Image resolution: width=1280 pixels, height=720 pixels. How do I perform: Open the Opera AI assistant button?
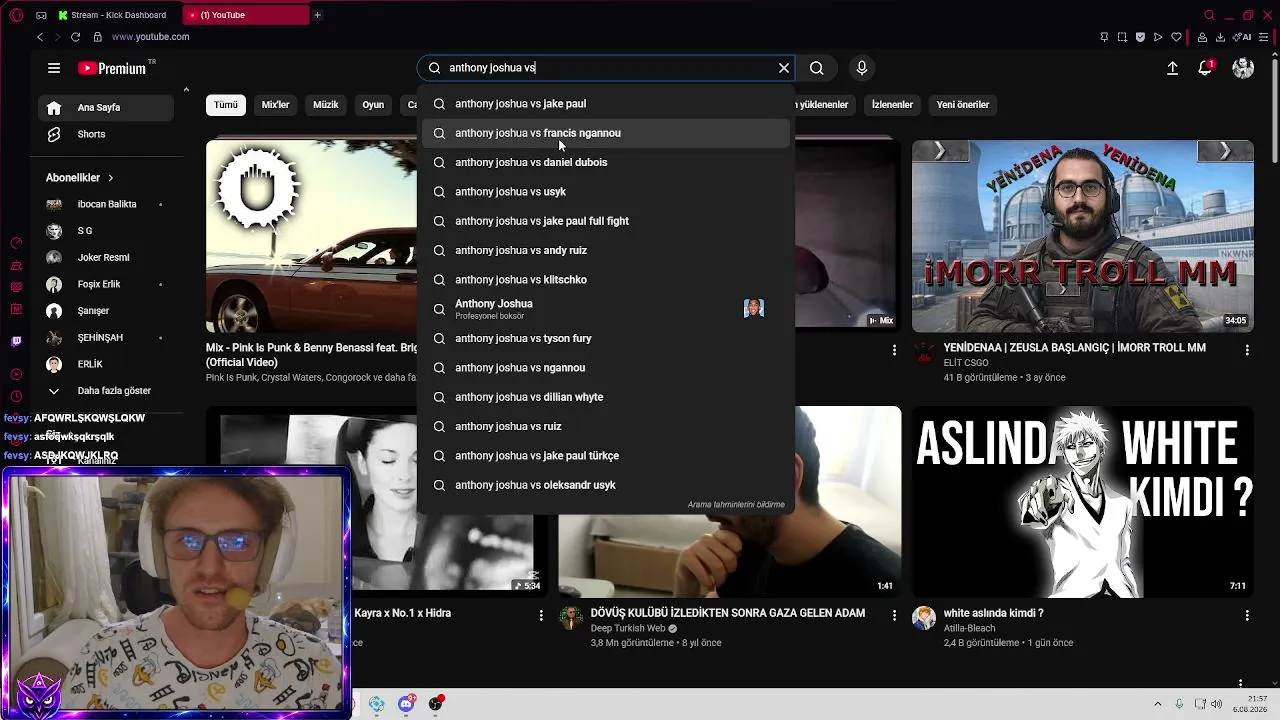coord(1244,37)
